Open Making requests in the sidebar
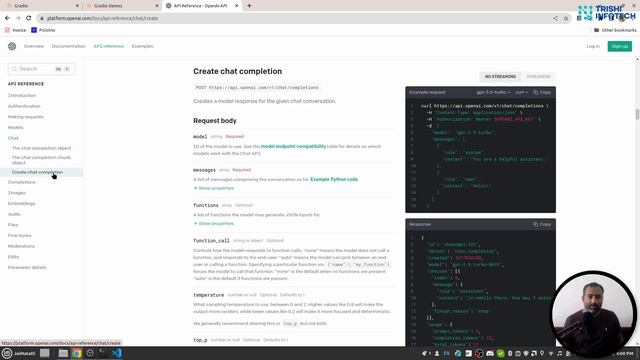This screenshot has width=640, height=360. [x=26, y=117]
